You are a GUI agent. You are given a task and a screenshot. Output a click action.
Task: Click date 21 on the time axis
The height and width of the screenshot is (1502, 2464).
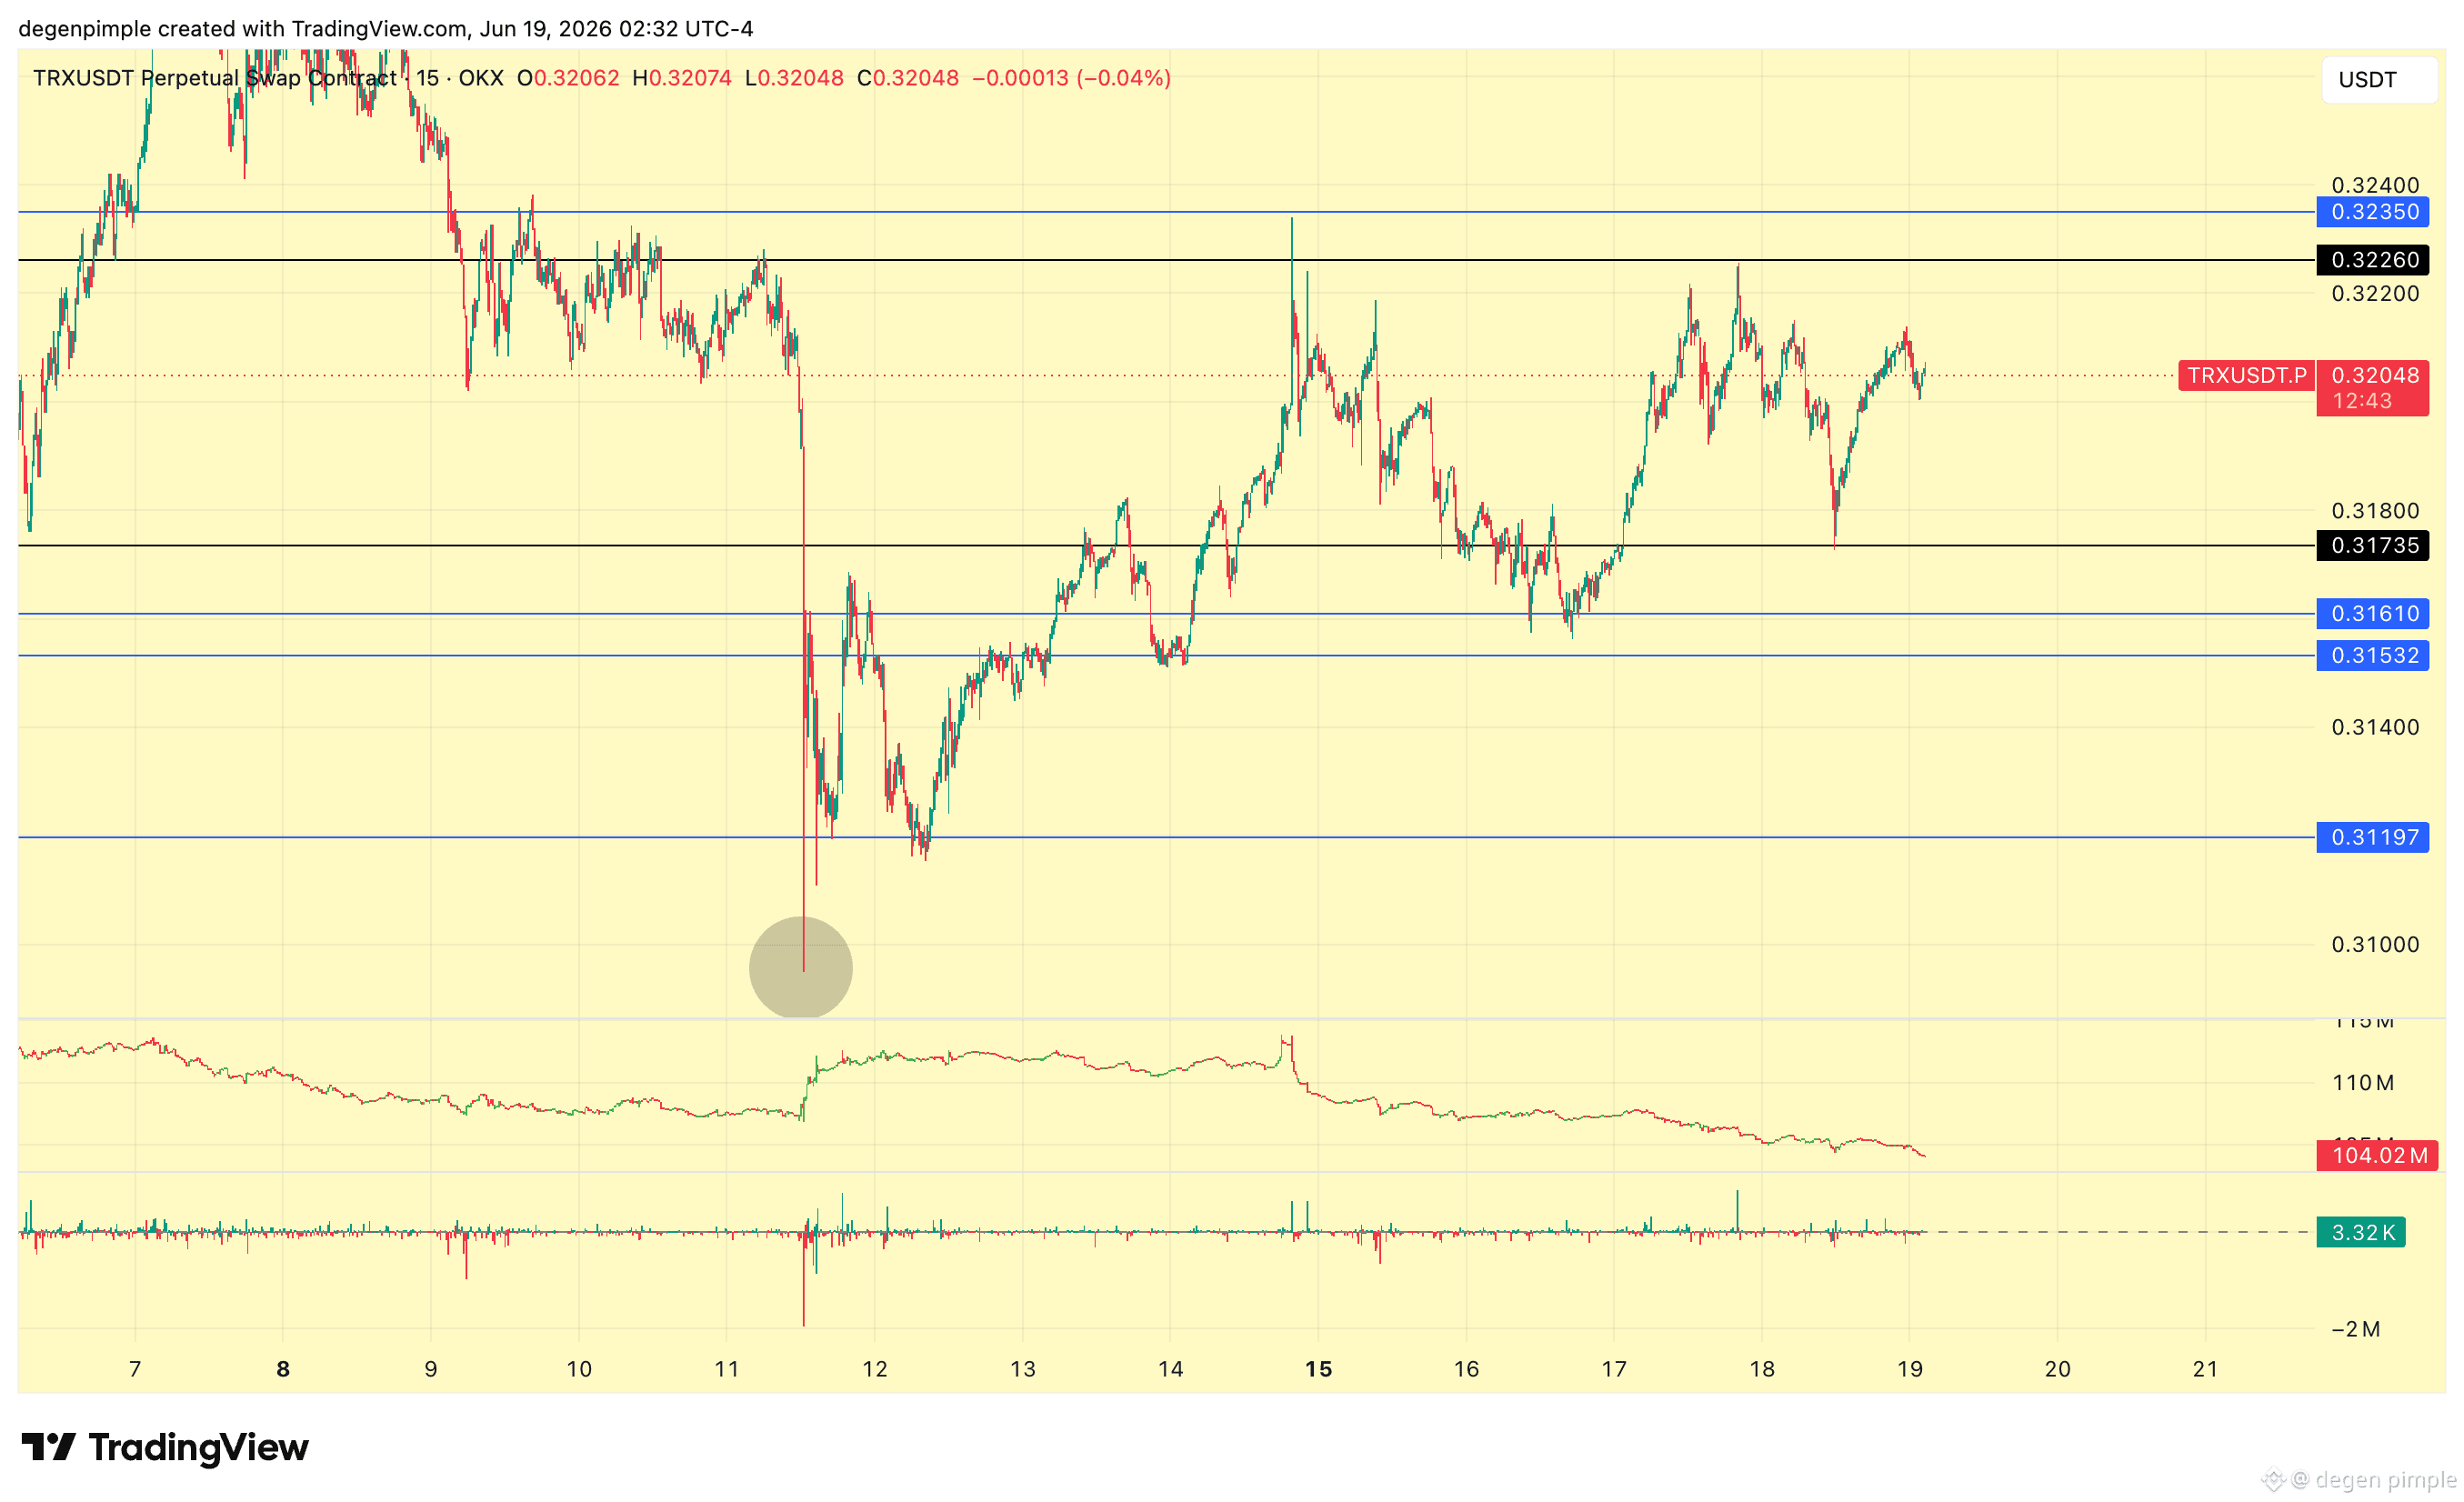(2206, 1370)
